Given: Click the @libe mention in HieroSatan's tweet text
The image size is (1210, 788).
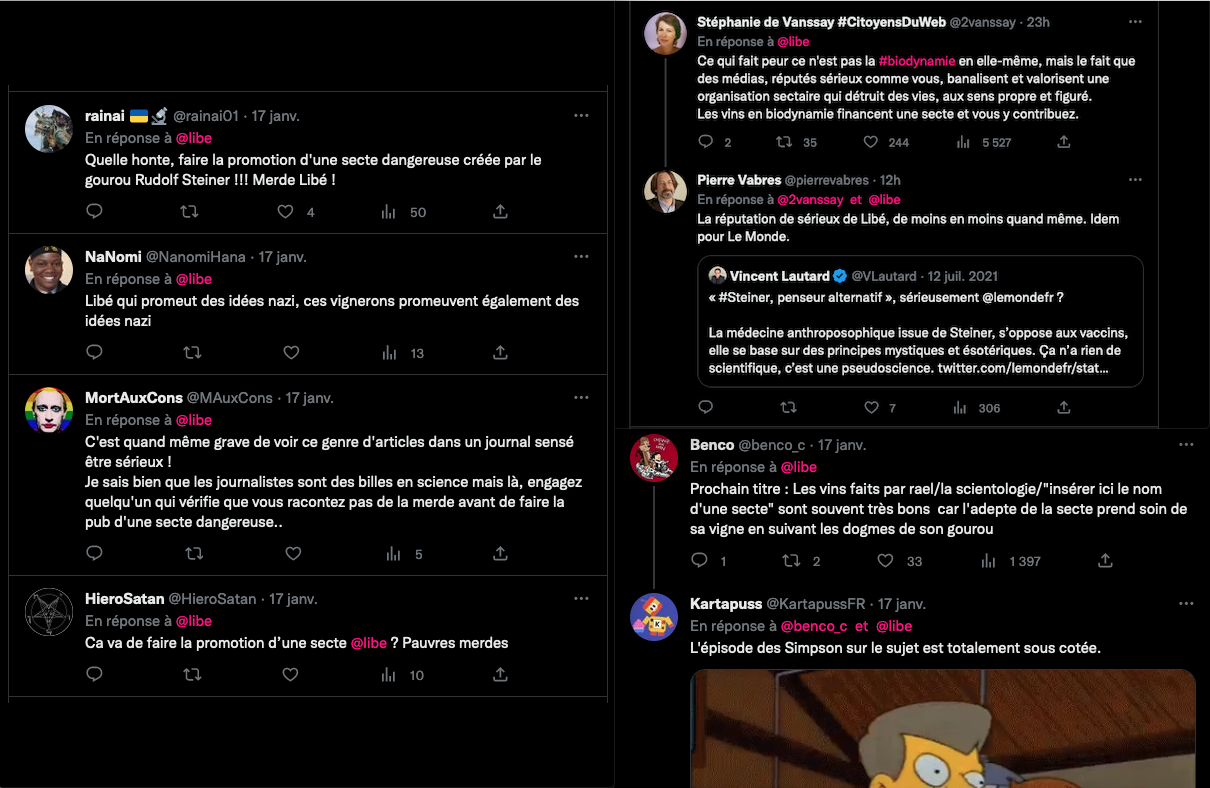Looking at the screenshot, I should 368,643.
